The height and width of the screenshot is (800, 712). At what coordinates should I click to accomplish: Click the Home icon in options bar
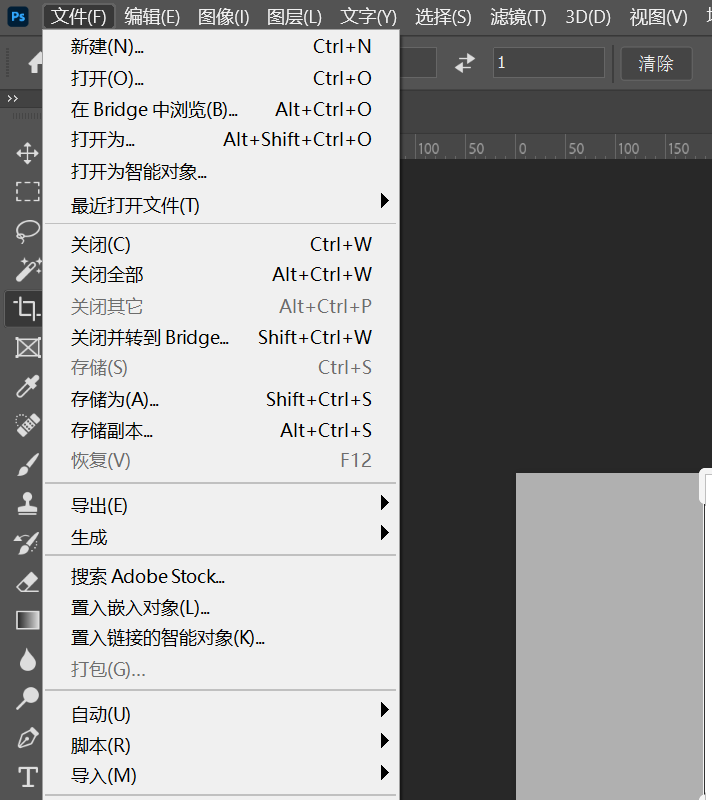(35, 63)
